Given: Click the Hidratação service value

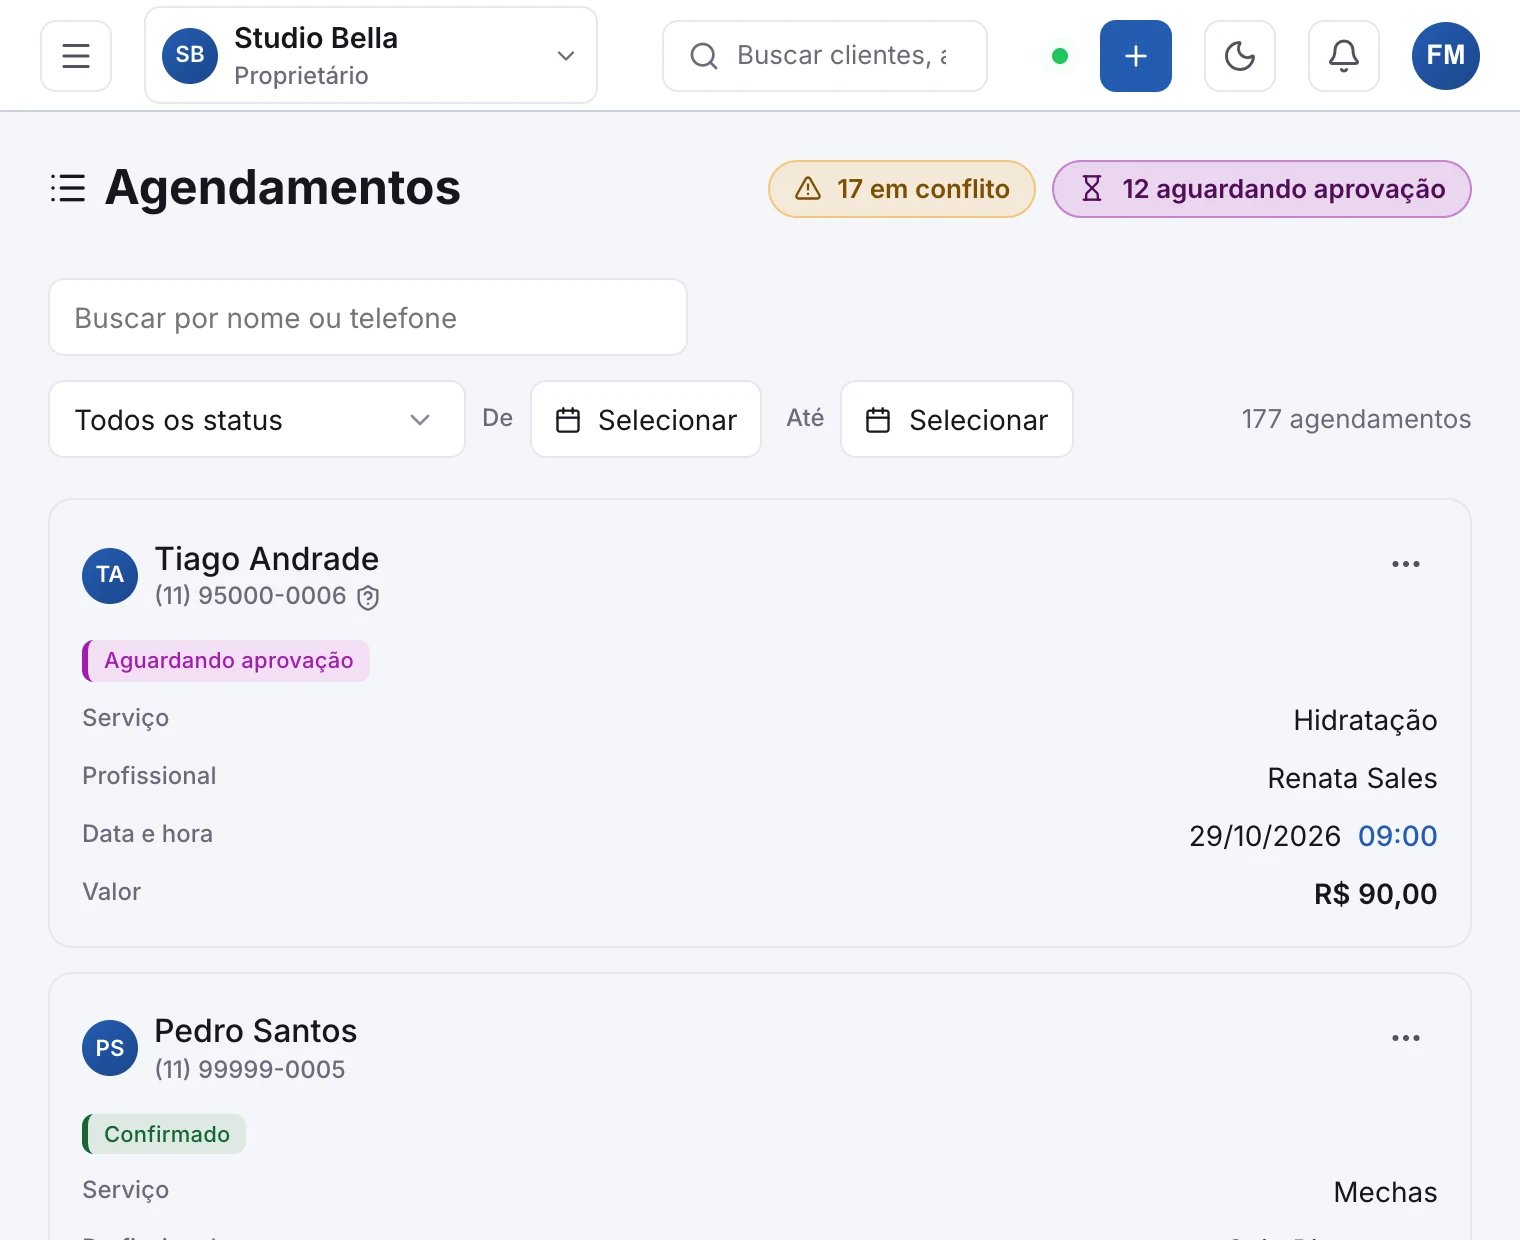Looking at the screenshot, I should click(x=1365, y=720).
